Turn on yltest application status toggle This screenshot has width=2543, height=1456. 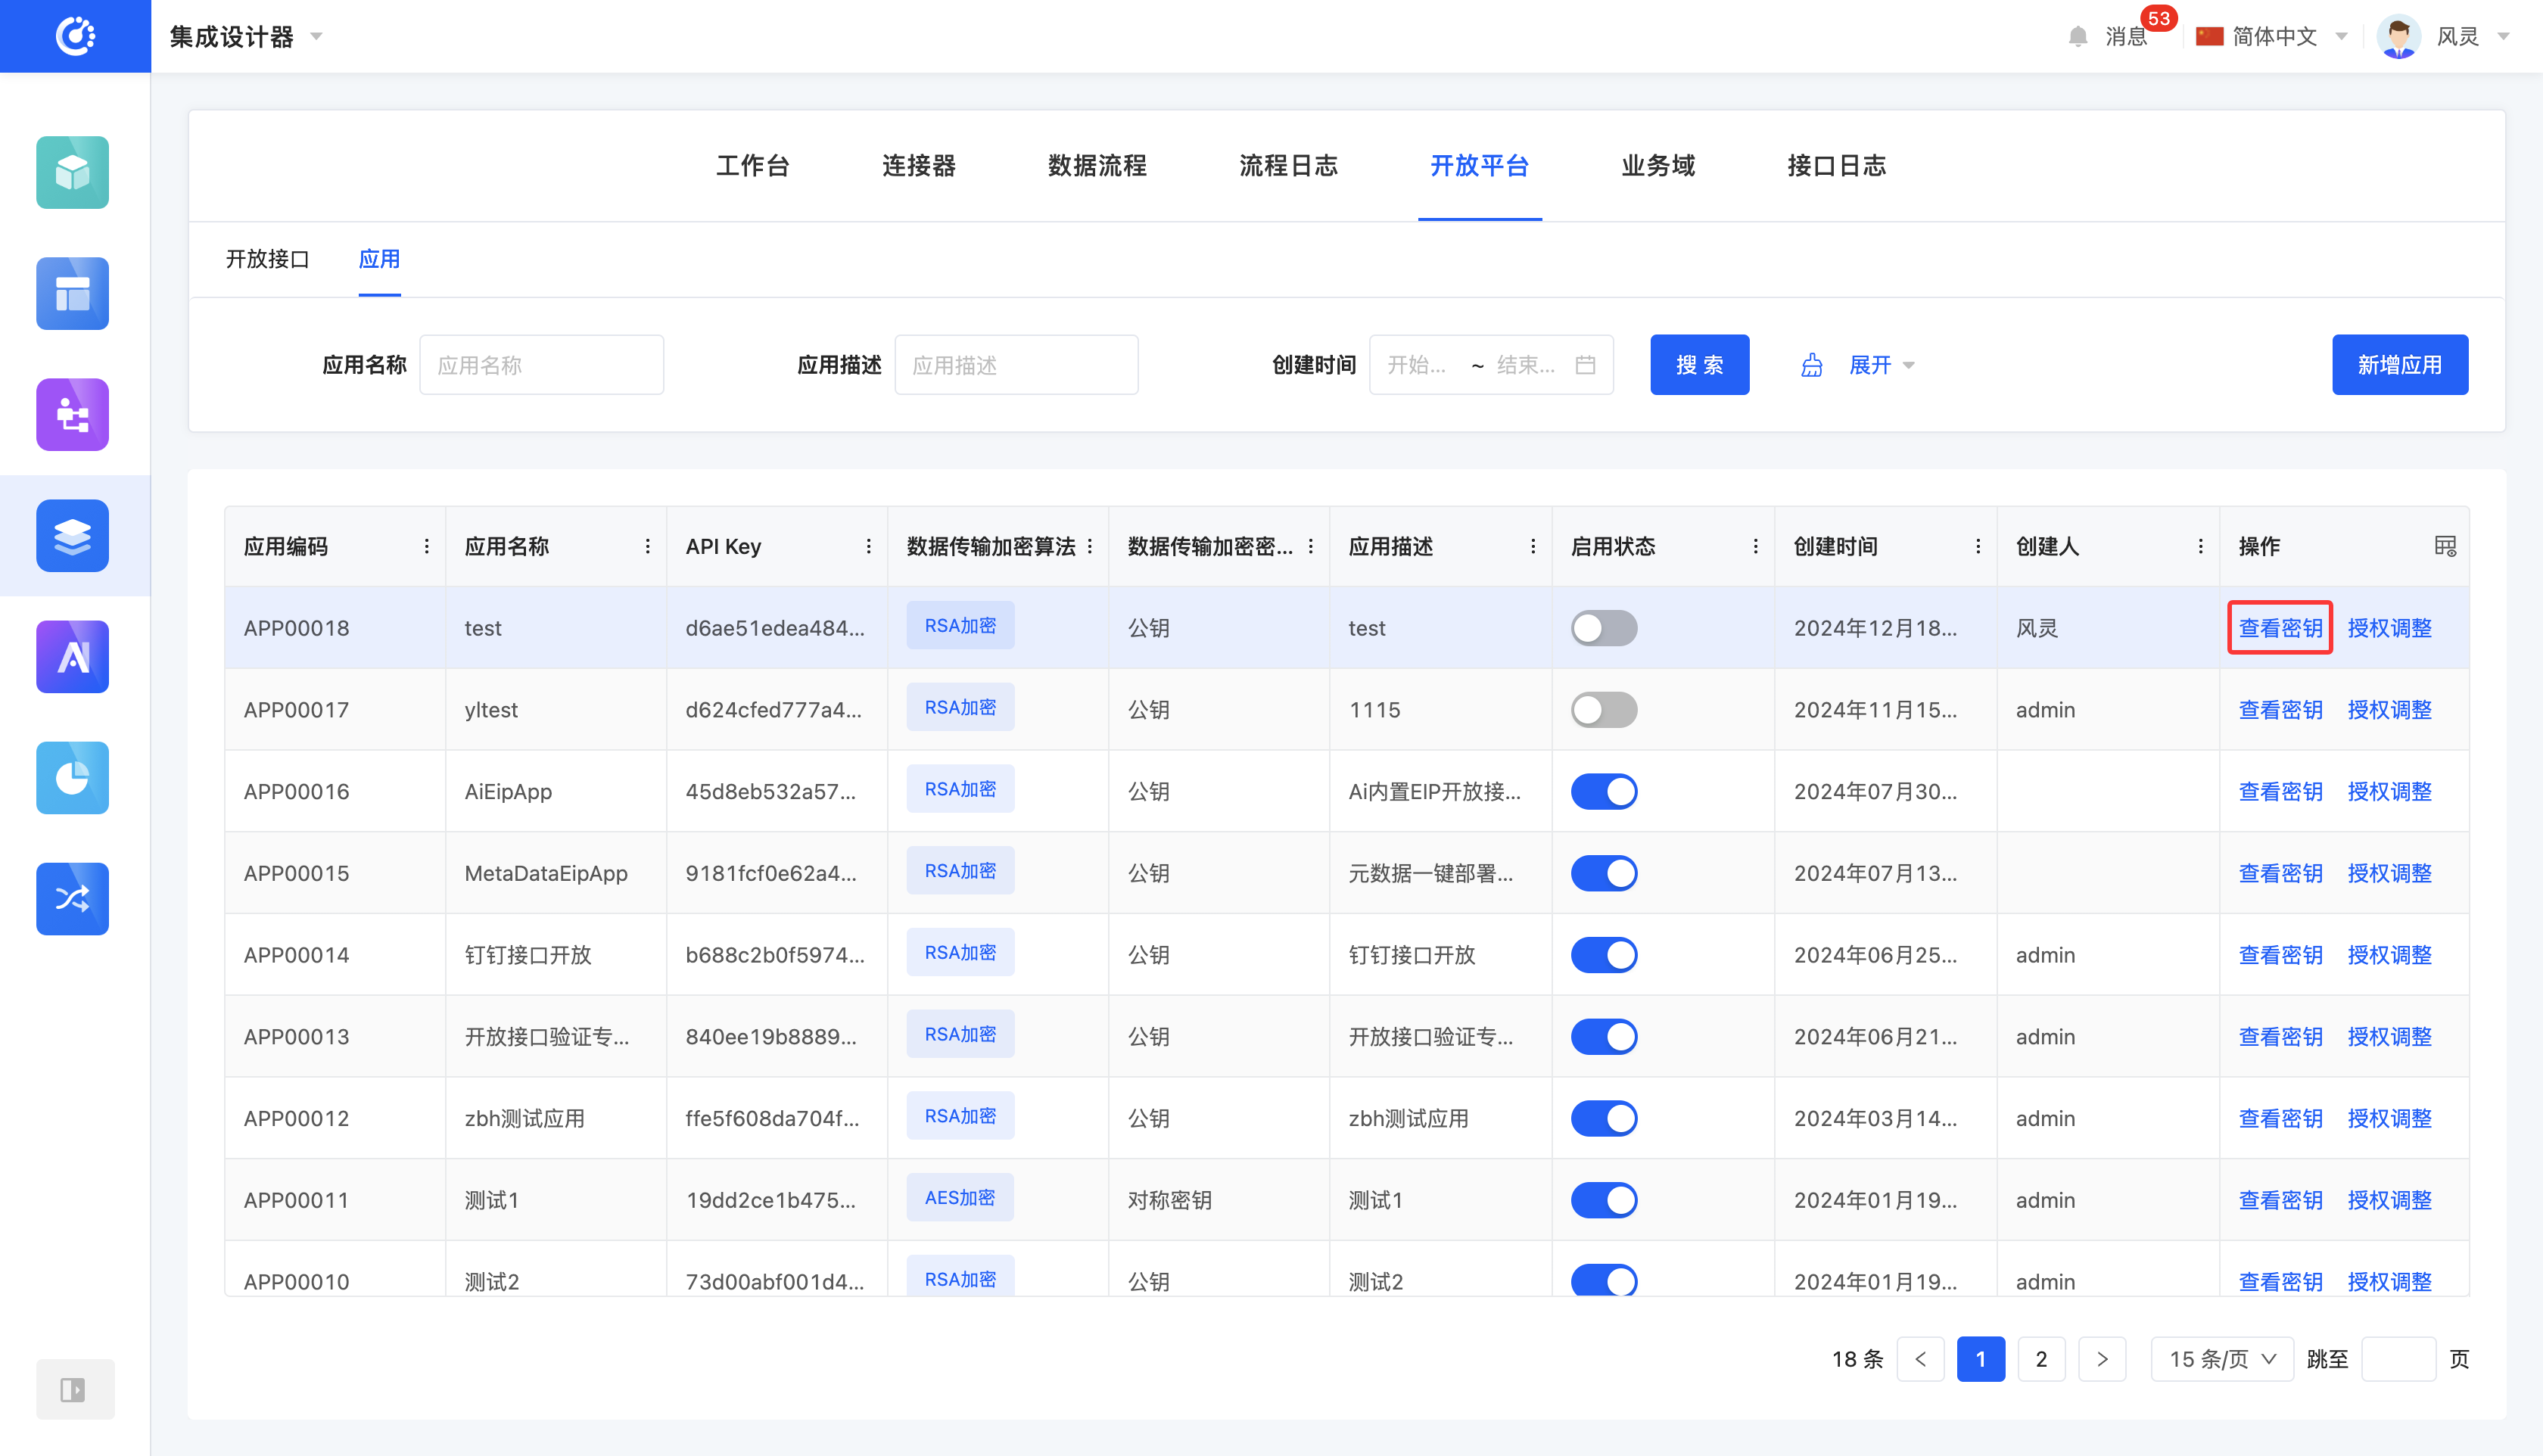1603,710
